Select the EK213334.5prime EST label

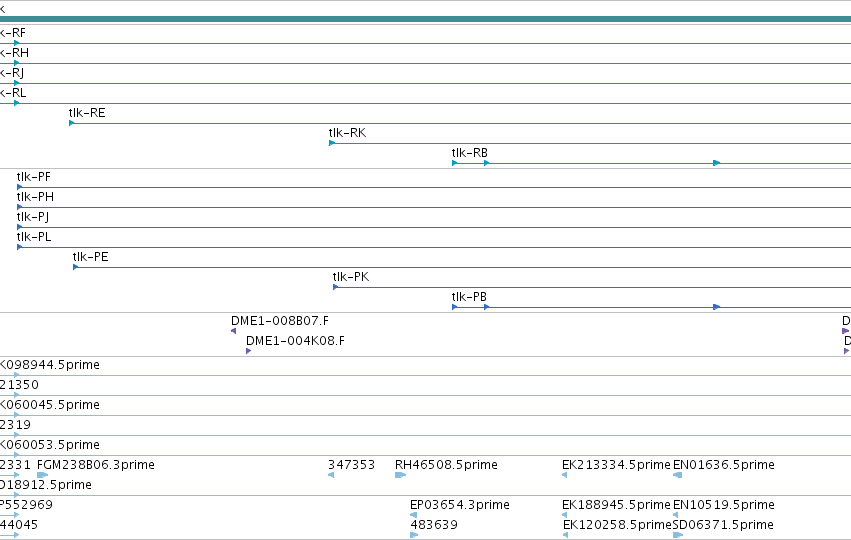[617, 465]
